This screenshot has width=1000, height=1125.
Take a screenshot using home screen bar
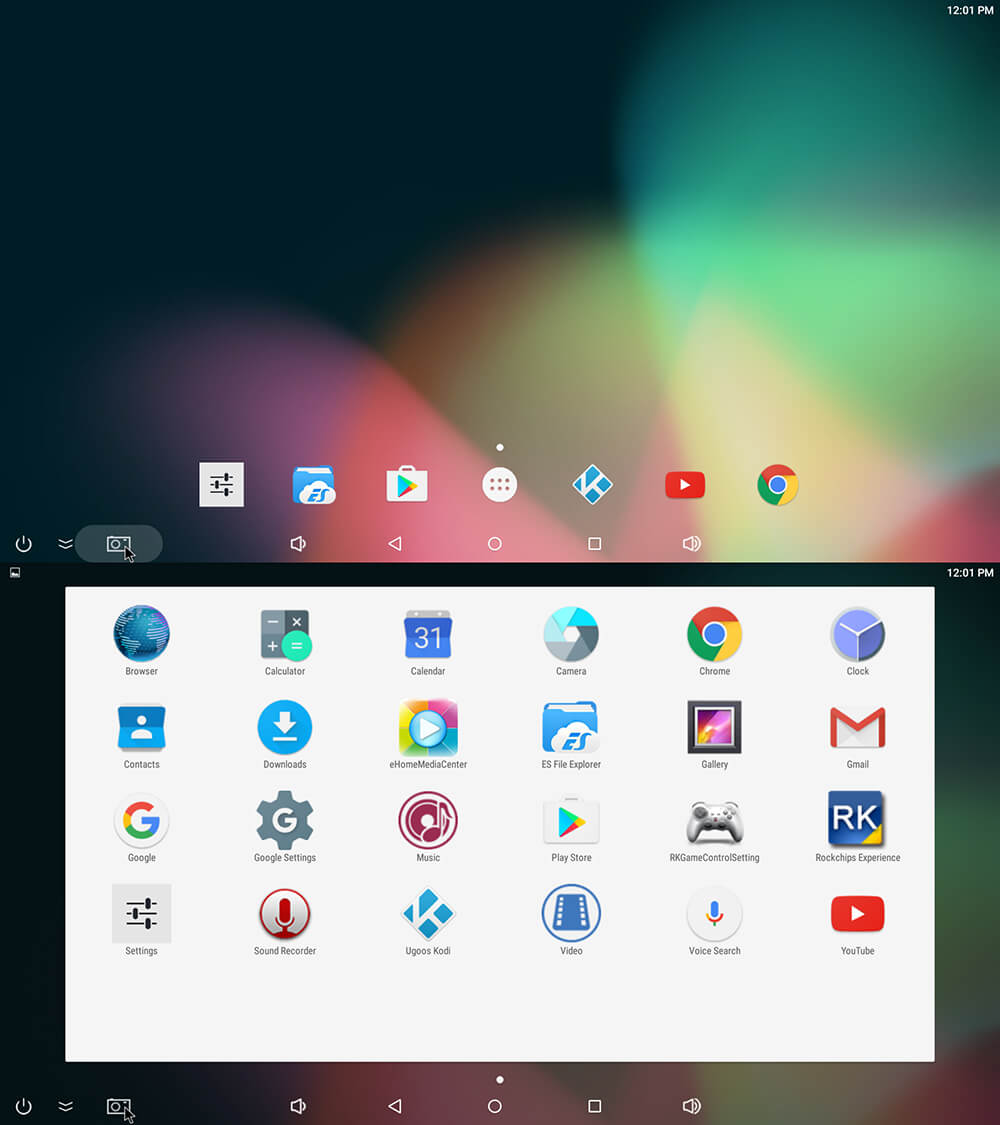pyautogui.click(x=119, y=544)
